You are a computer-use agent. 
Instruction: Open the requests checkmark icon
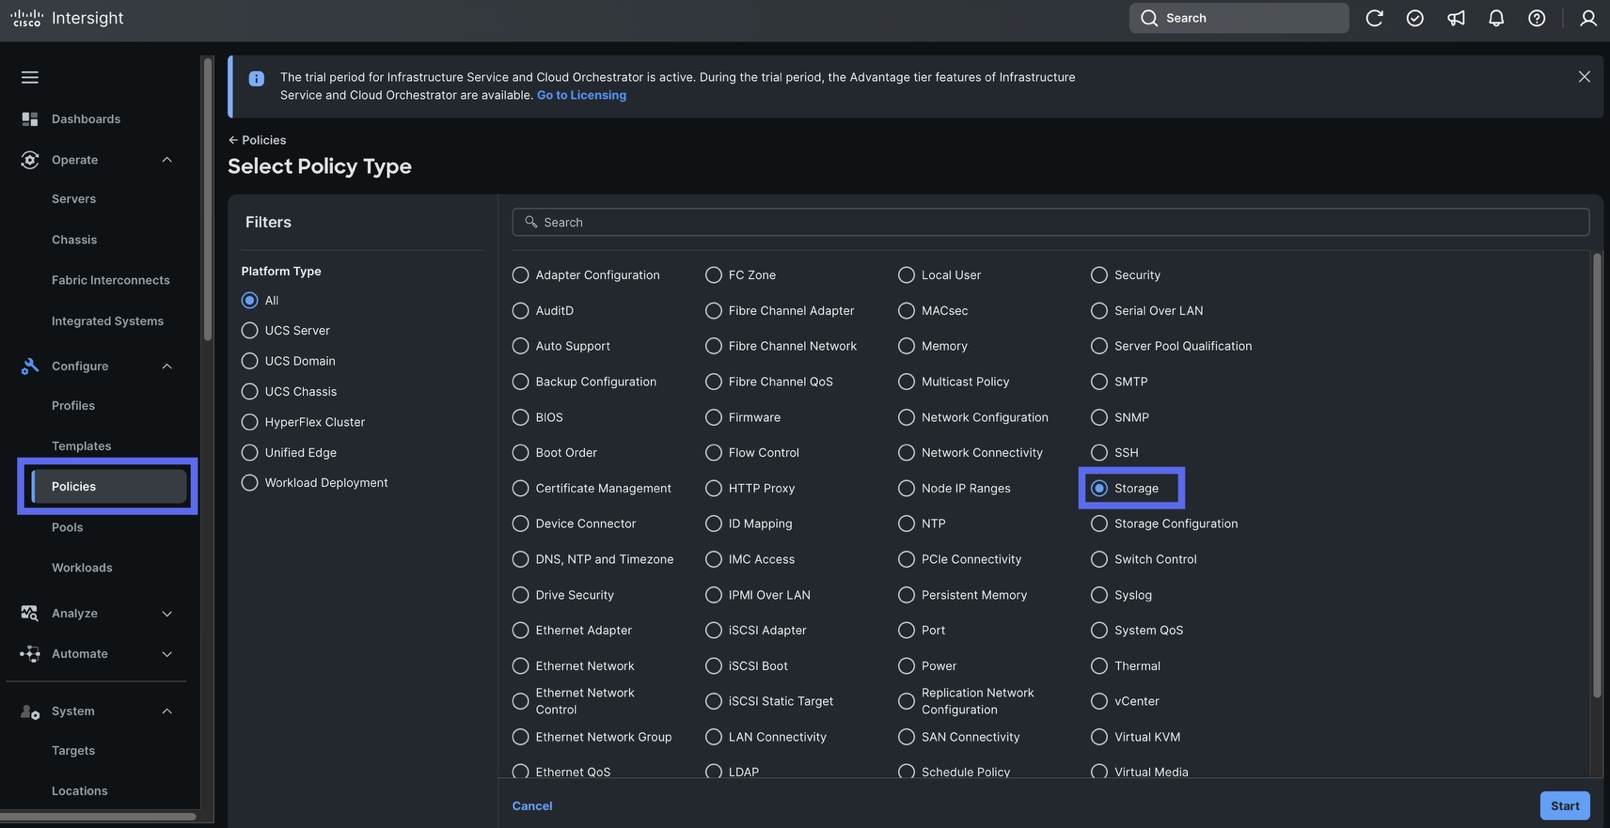coord(1415,18)
